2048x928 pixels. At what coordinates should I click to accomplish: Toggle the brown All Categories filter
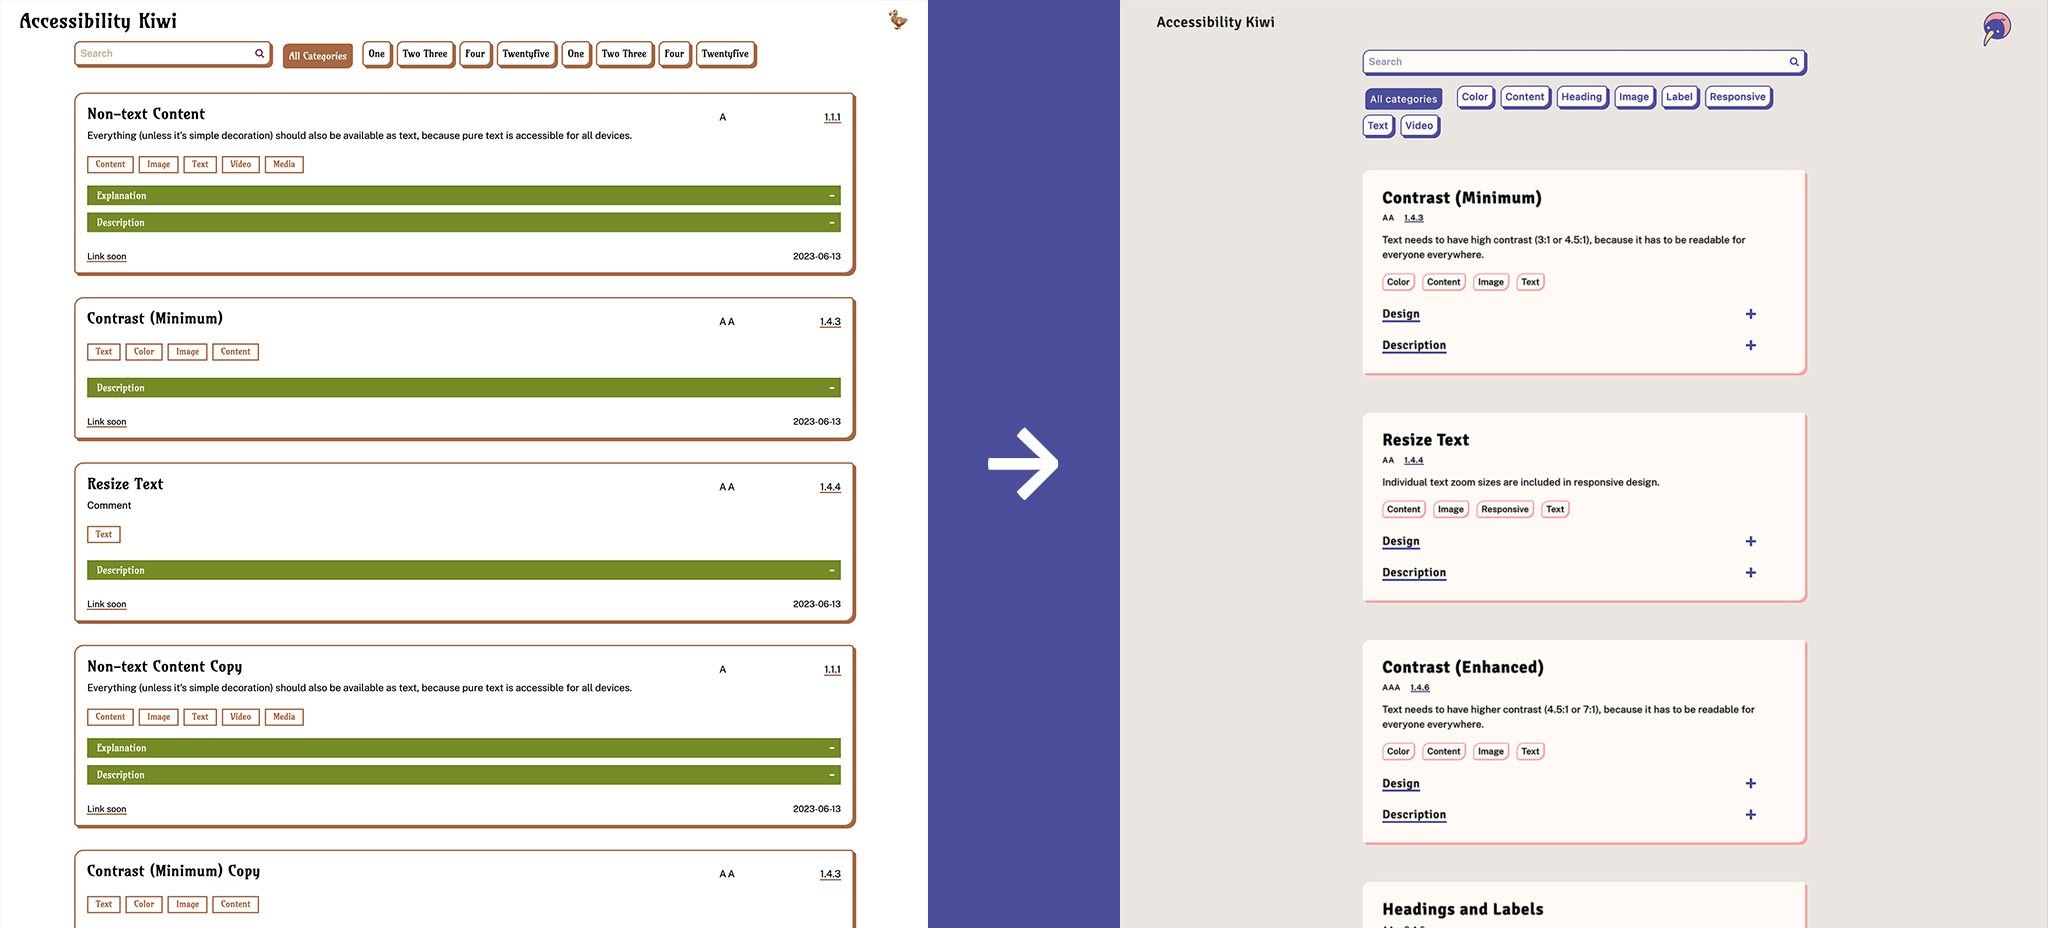point(317,56)
